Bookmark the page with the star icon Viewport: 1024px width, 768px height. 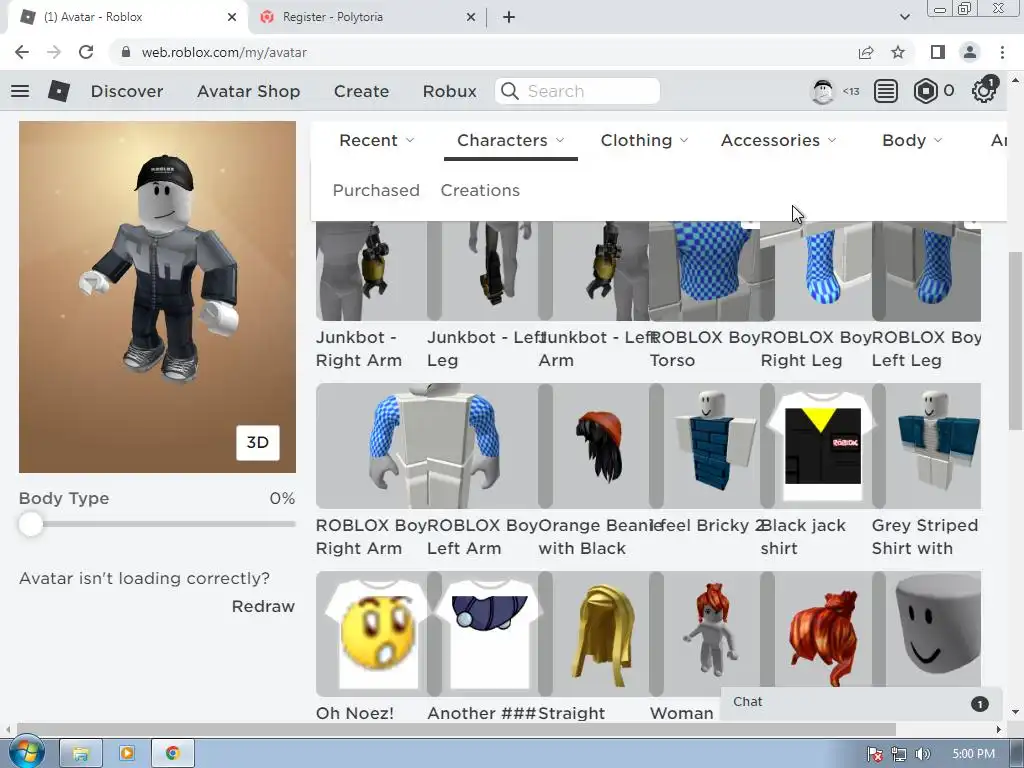[898, 52]
